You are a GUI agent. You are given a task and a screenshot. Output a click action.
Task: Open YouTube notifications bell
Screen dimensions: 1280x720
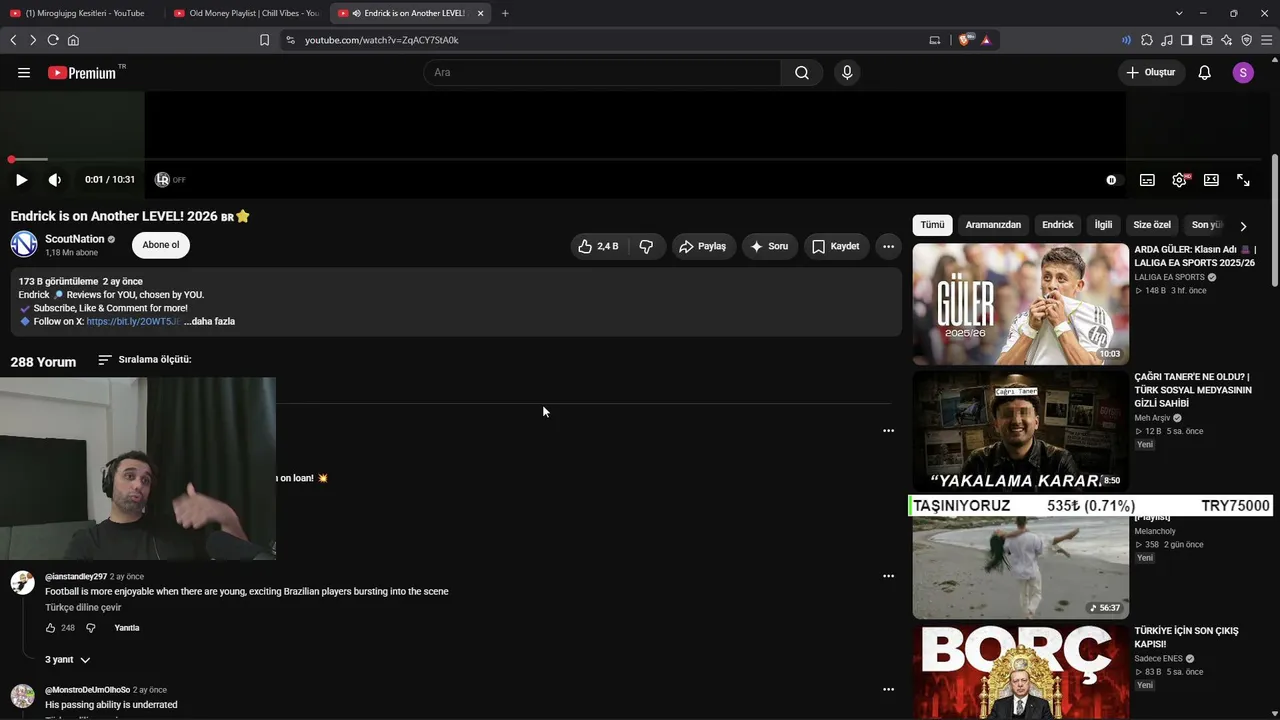coord(1205,73)
